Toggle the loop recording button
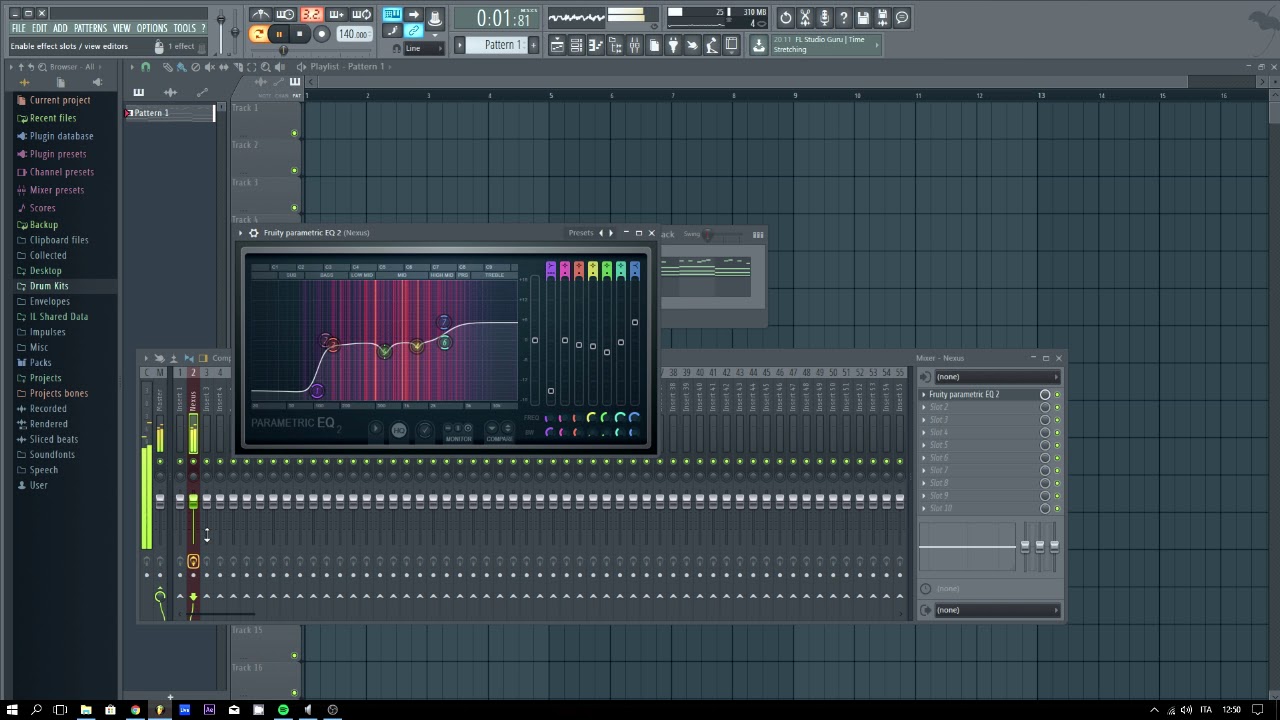The image size is (1280, 720). click(x=361, y=14)
